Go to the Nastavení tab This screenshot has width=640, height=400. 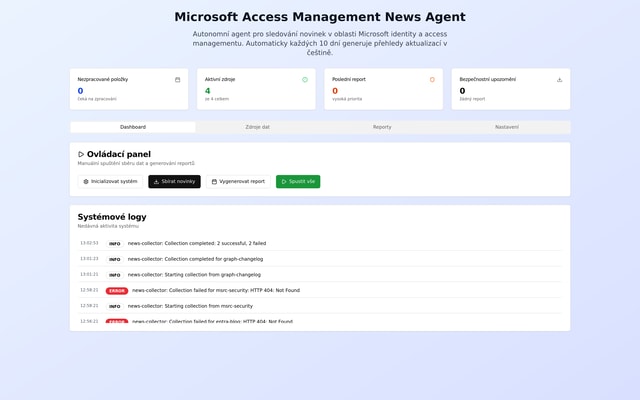coord(507,127)
